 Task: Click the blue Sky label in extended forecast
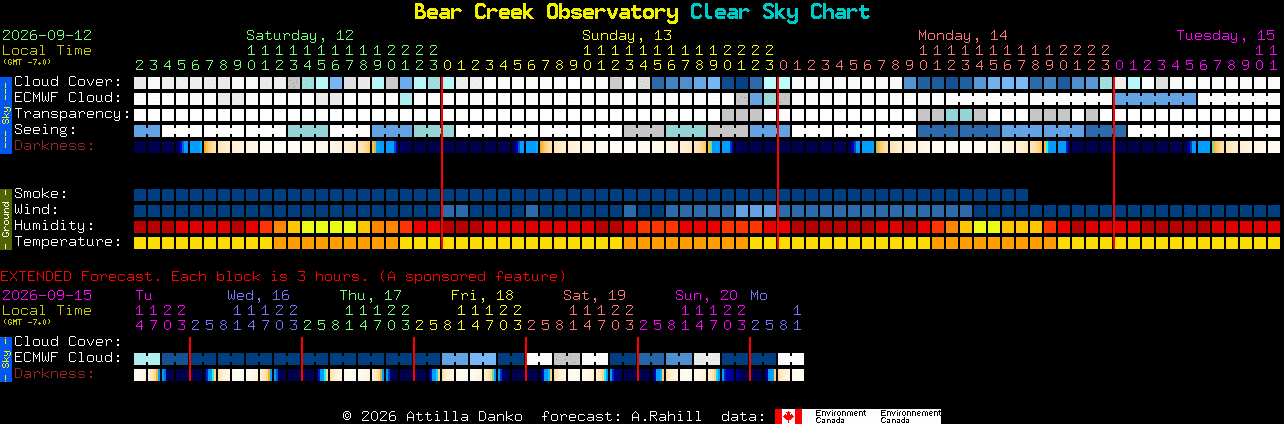point(5,358)
